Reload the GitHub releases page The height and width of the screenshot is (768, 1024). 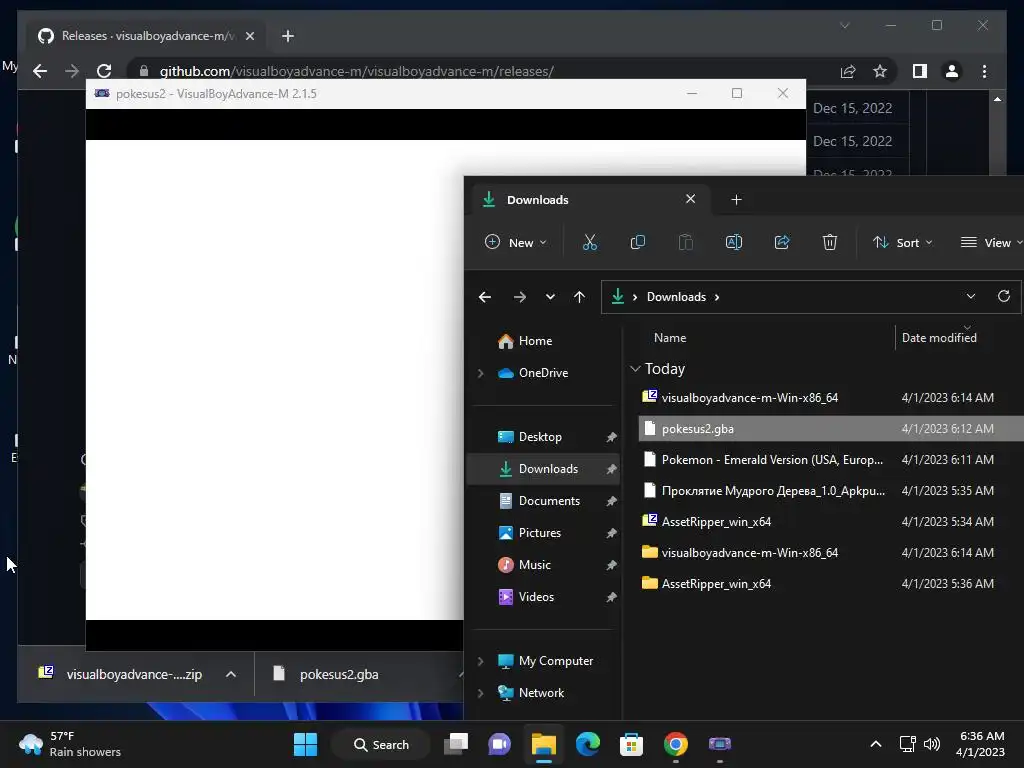104,71
